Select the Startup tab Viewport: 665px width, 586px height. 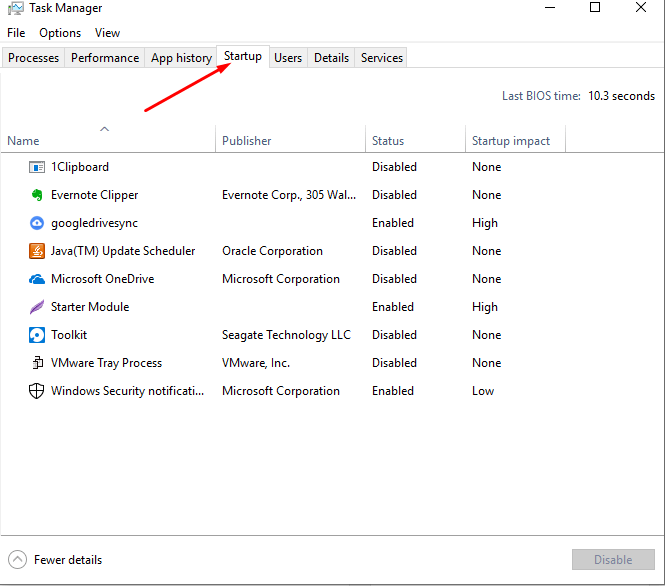243,56
